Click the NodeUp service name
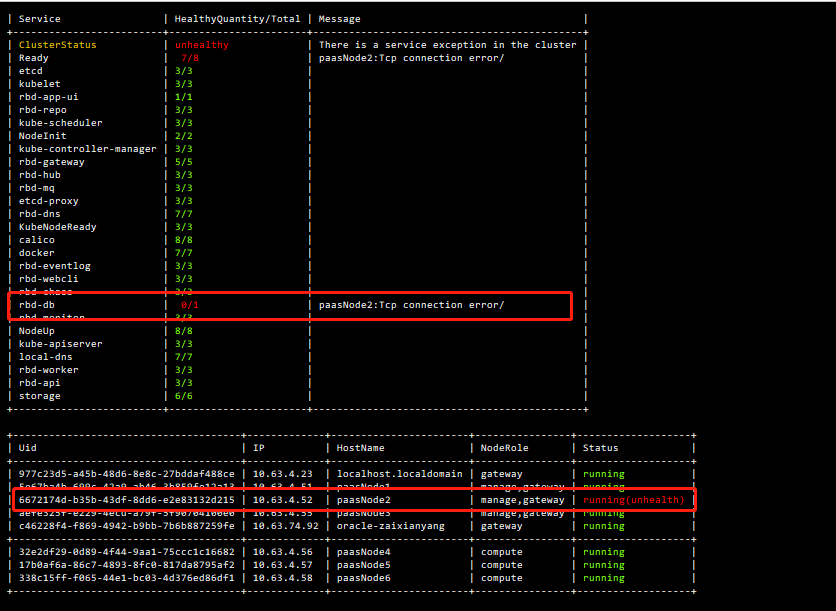Image resolution: width=836 pixels, height=611 pixels. (x=37, y=331)
